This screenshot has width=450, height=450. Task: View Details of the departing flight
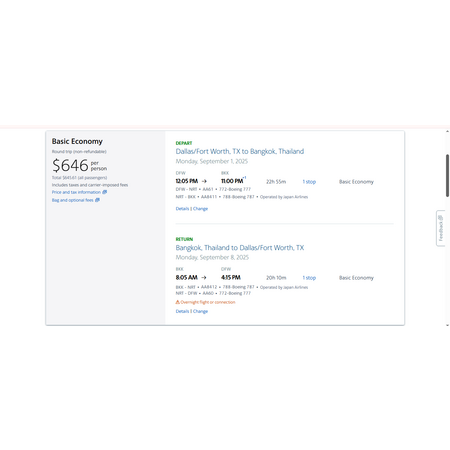(182, 209)
